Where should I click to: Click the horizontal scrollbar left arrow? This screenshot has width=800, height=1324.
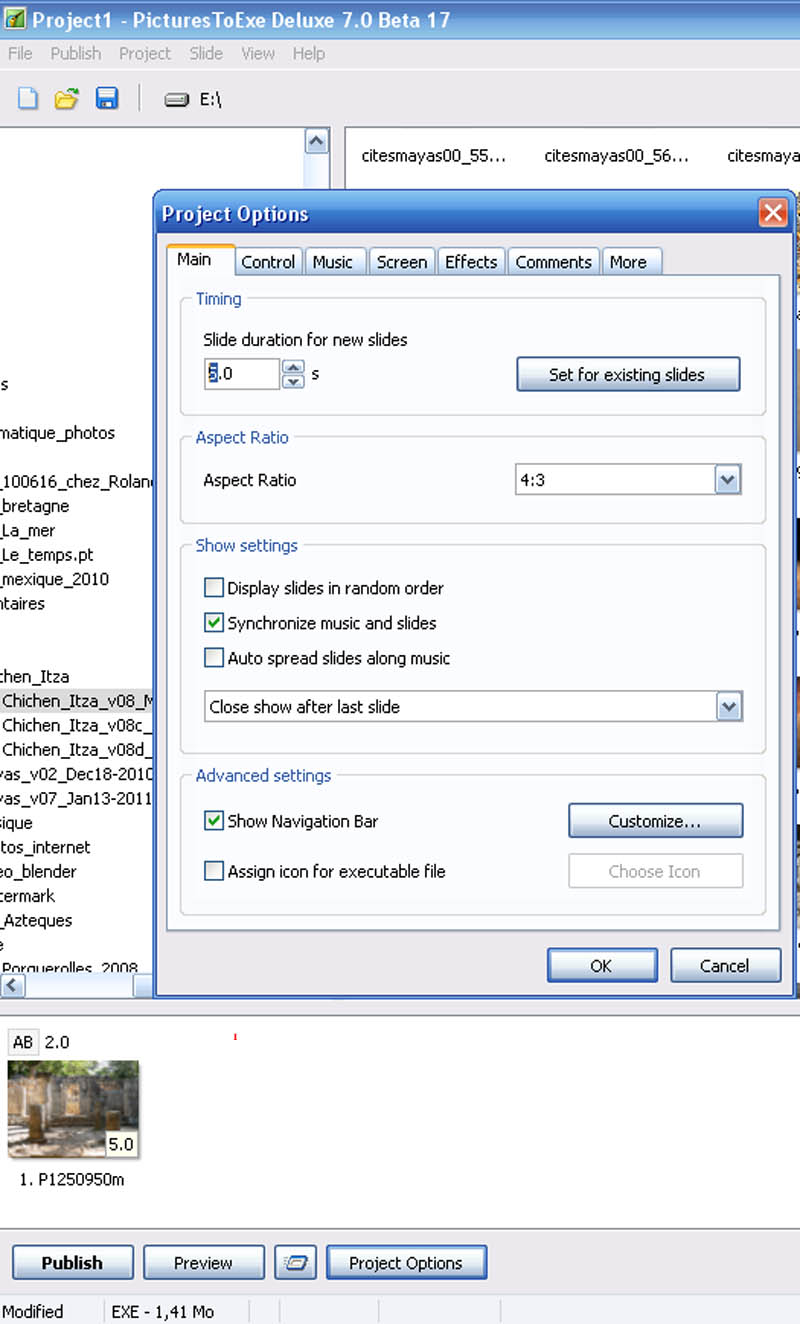pos(12,986)
